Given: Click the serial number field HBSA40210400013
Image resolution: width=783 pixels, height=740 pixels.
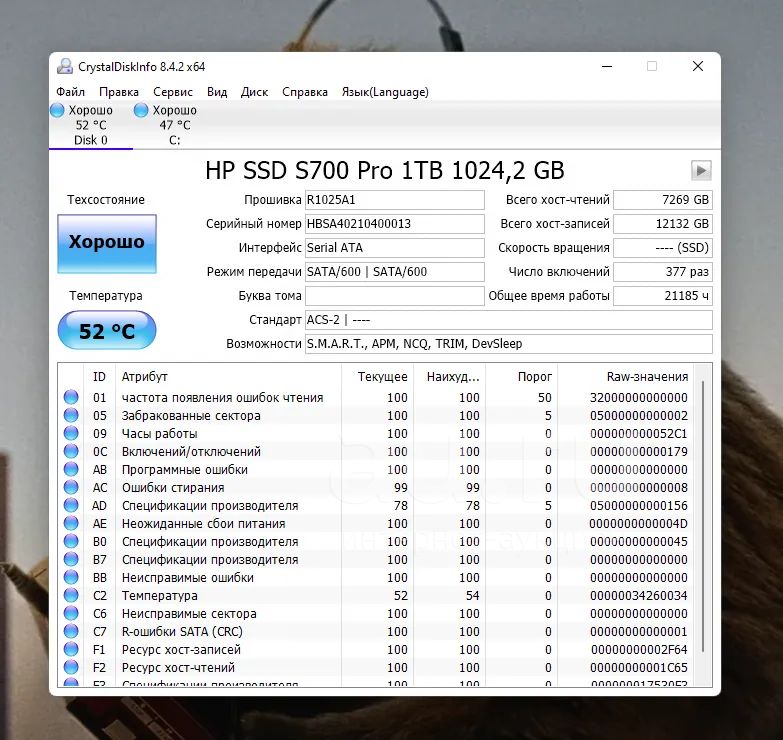Looking at the screenshot, I should coord(394,224).
